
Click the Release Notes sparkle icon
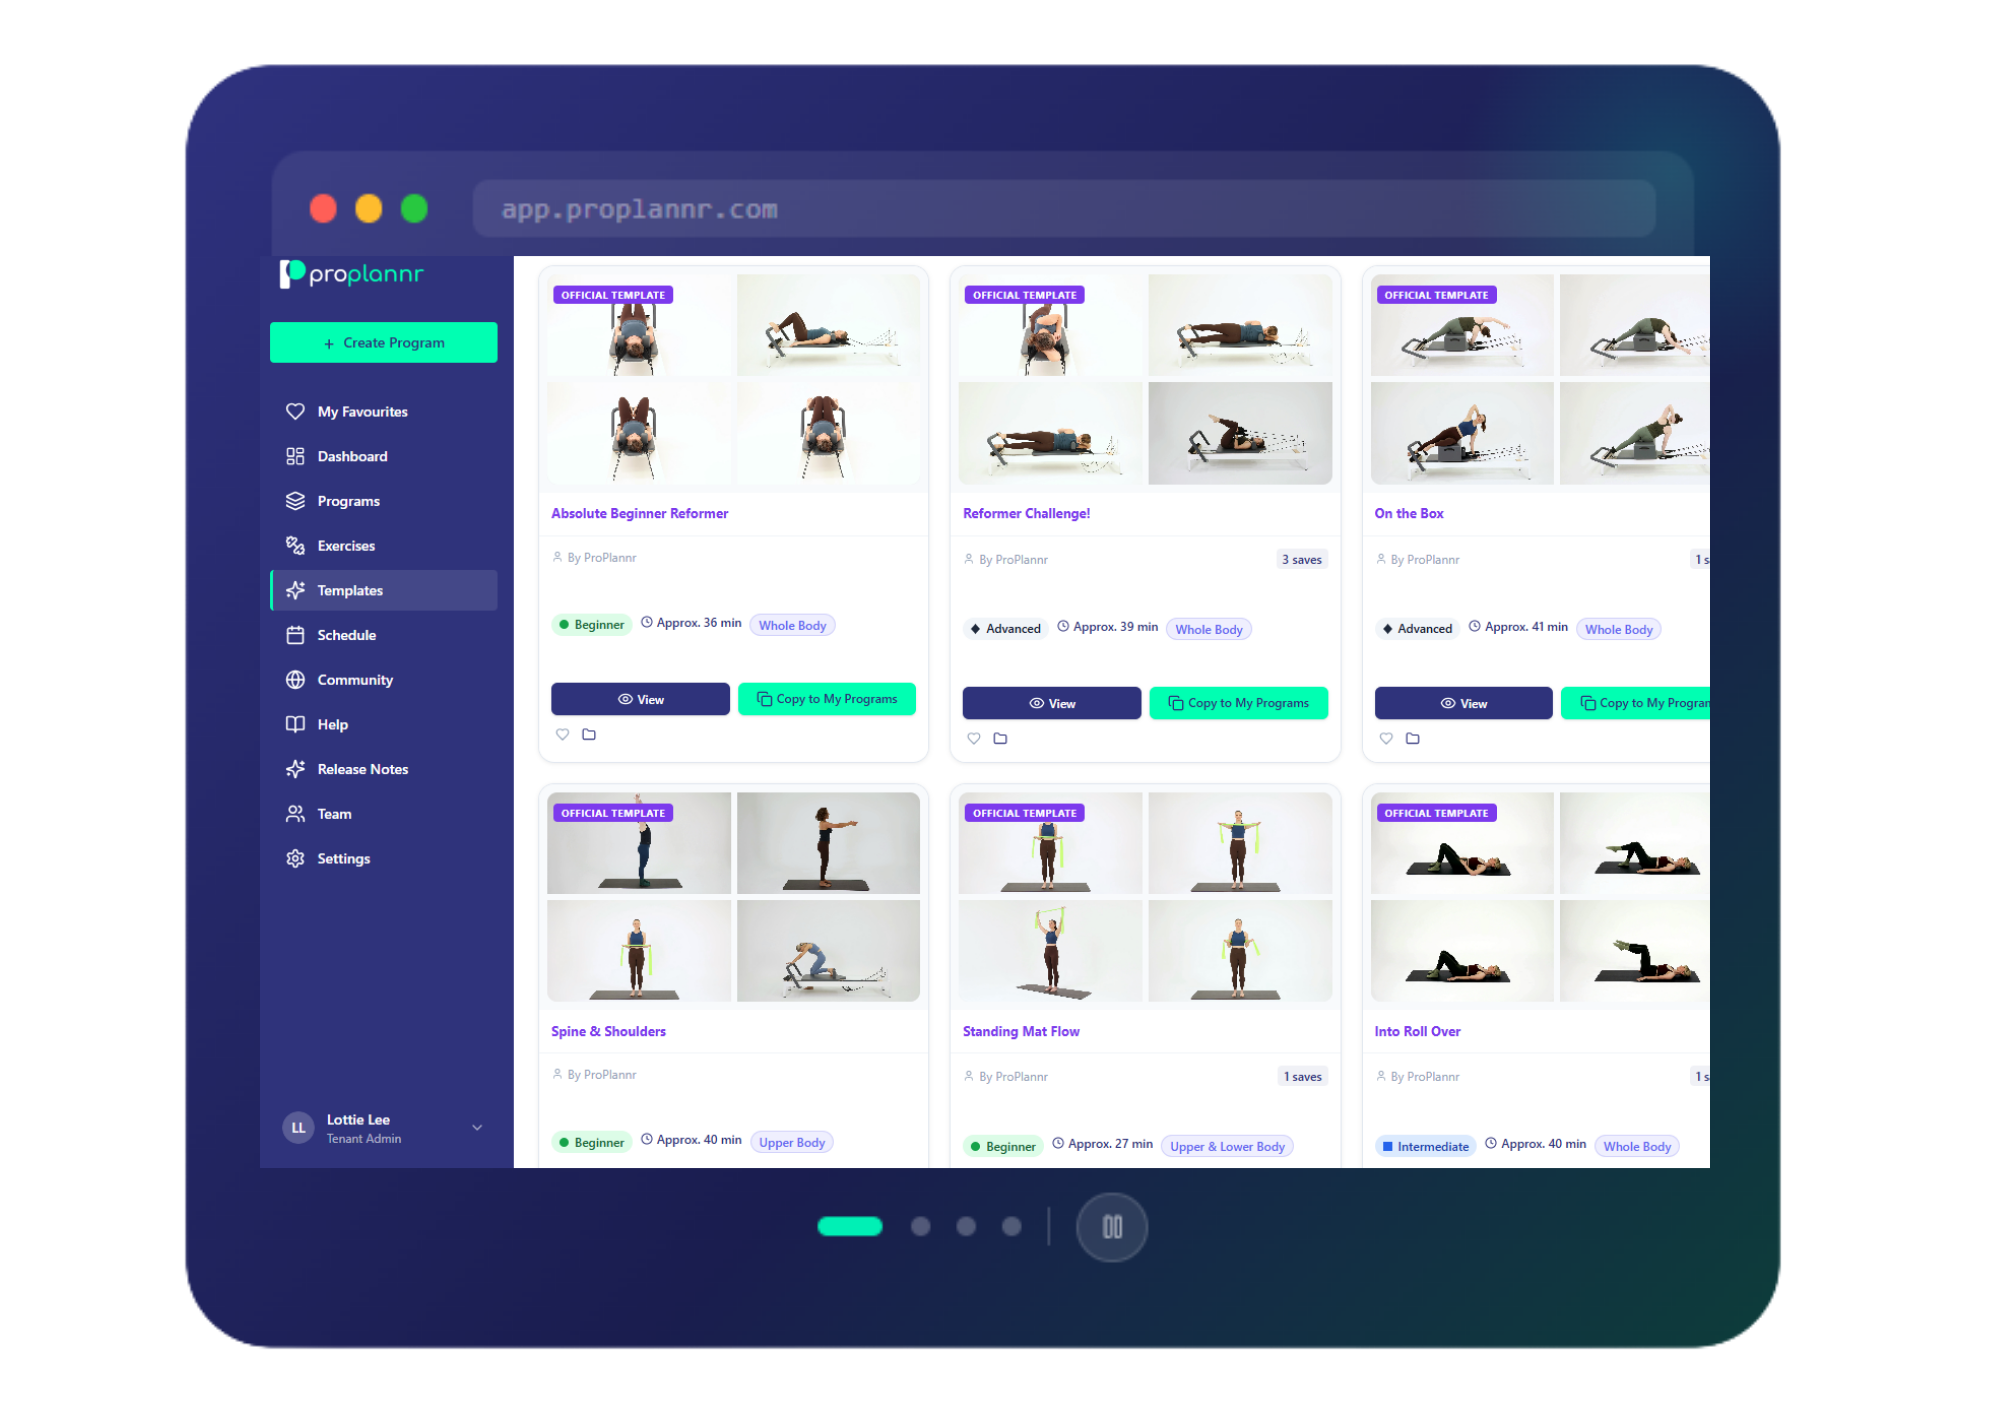(295, 769)
